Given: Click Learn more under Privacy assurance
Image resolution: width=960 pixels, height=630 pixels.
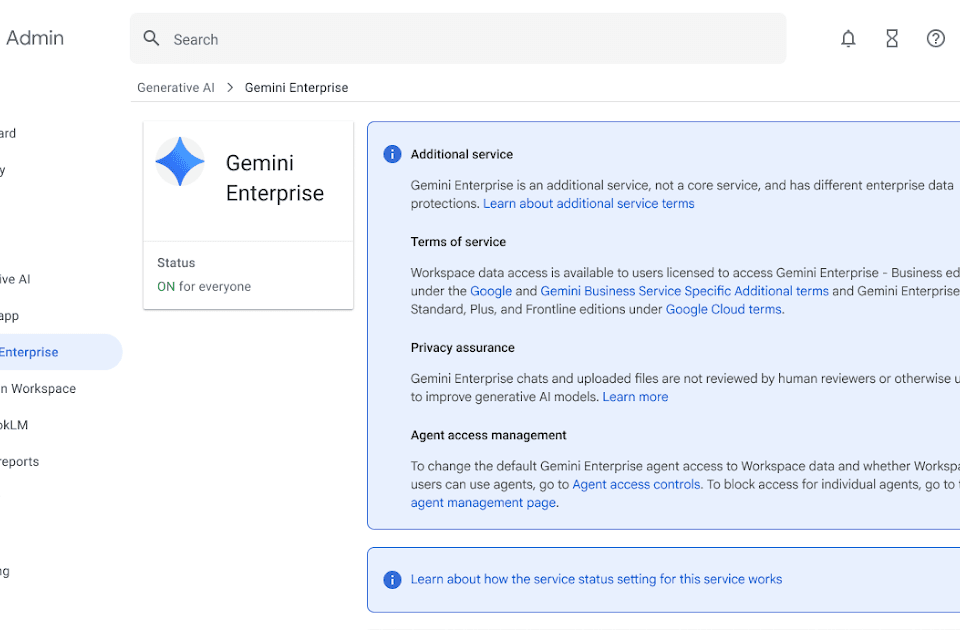Looking at the screenshot, I should [x=635, y=397].
